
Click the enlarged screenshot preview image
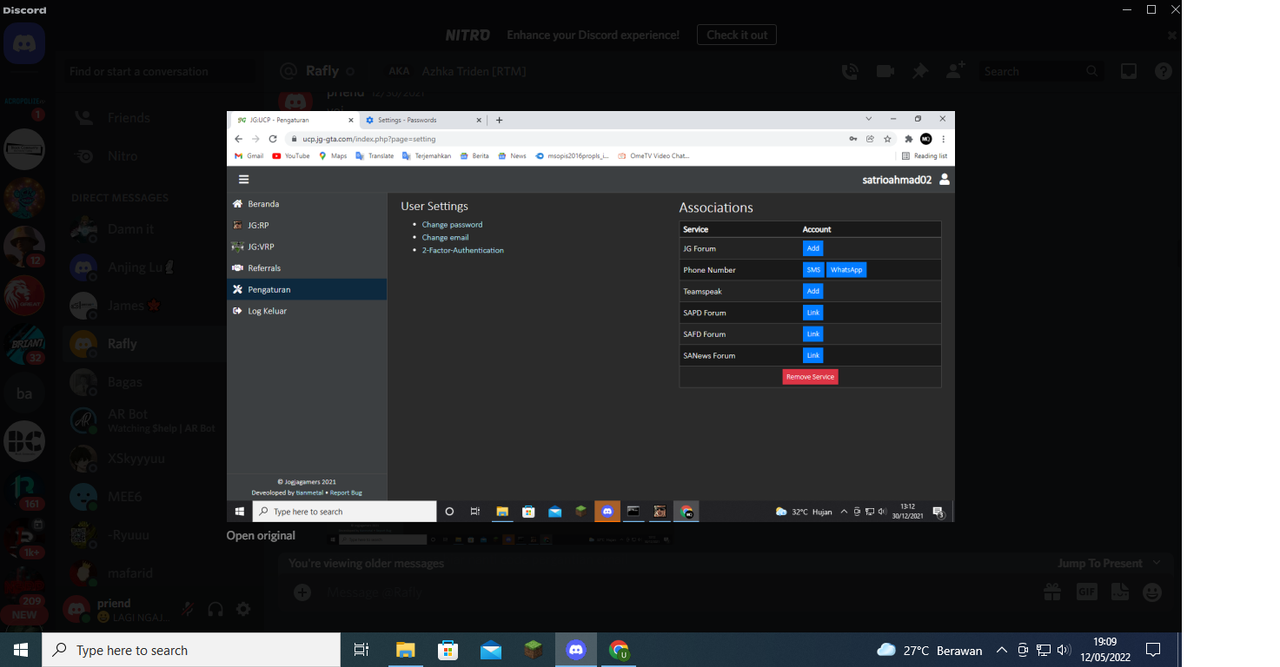pos(591,316)
